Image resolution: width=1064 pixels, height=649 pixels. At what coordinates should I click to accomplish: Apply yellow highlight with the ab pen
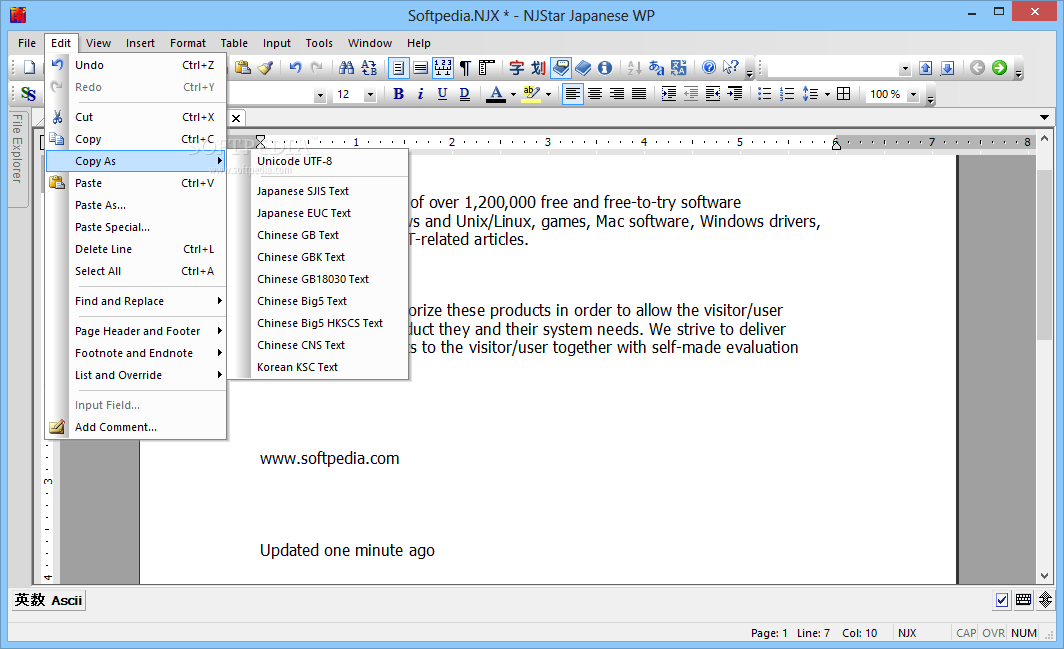click(531, 94)
